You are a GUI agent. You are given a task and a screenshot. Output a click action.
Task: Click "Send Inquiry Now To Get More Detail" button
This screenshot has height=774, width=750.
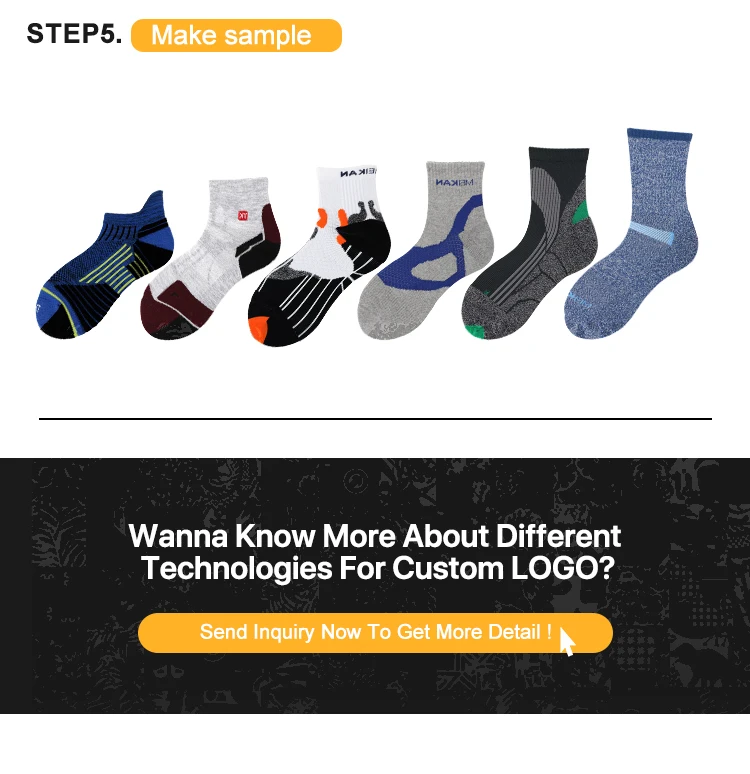click(x=375, y=633)
